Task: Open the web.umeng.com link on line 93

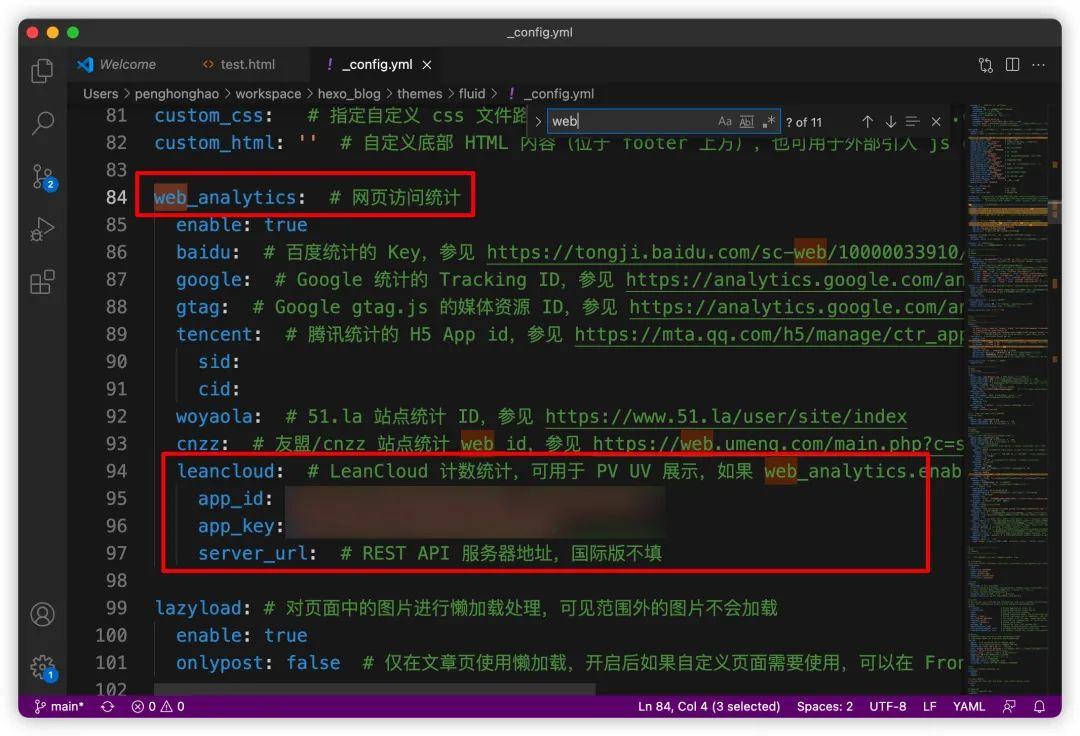Action: [x=778, y=444]
